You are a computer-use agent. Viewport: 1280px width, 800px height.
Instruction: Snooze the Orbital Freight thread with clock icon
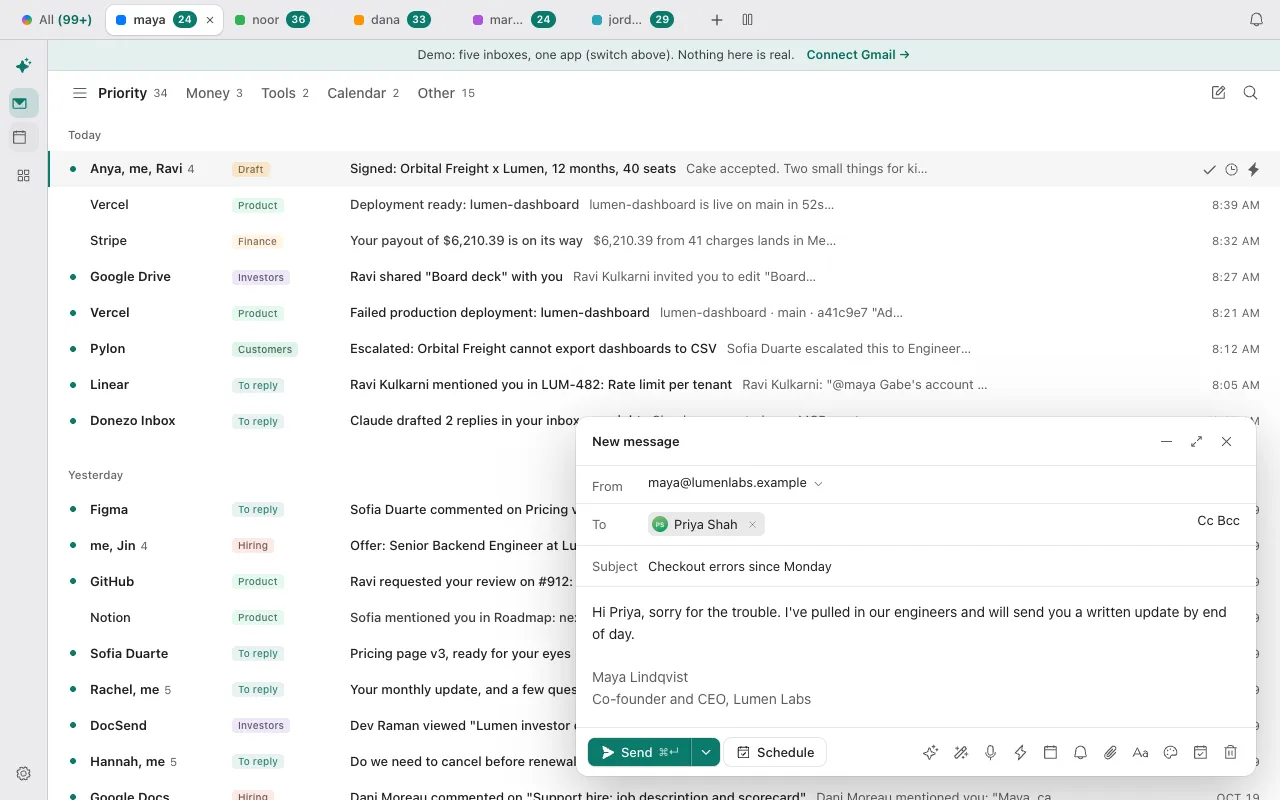pyautogui.click(x=1231, y=170)
